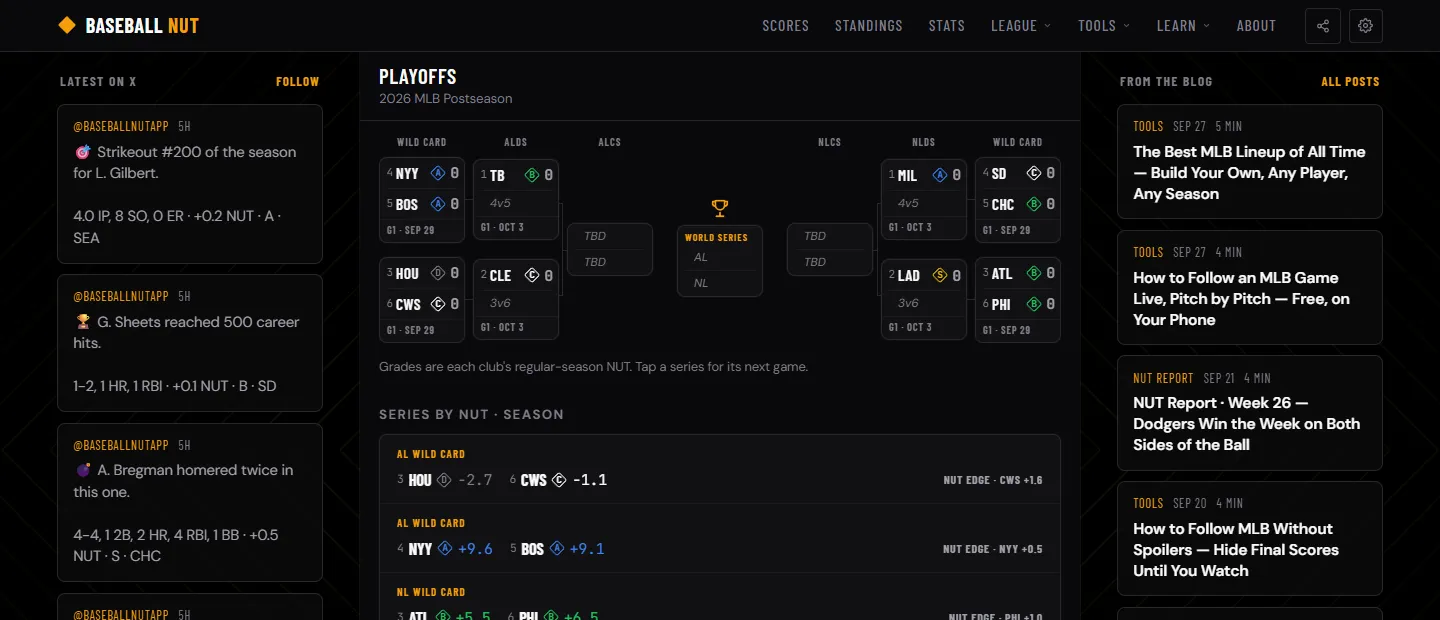This screenshot has height=620, width=1440.
Task: Click the bomb emoji in the A. Bregman post
Action: (x=83, y=470)
